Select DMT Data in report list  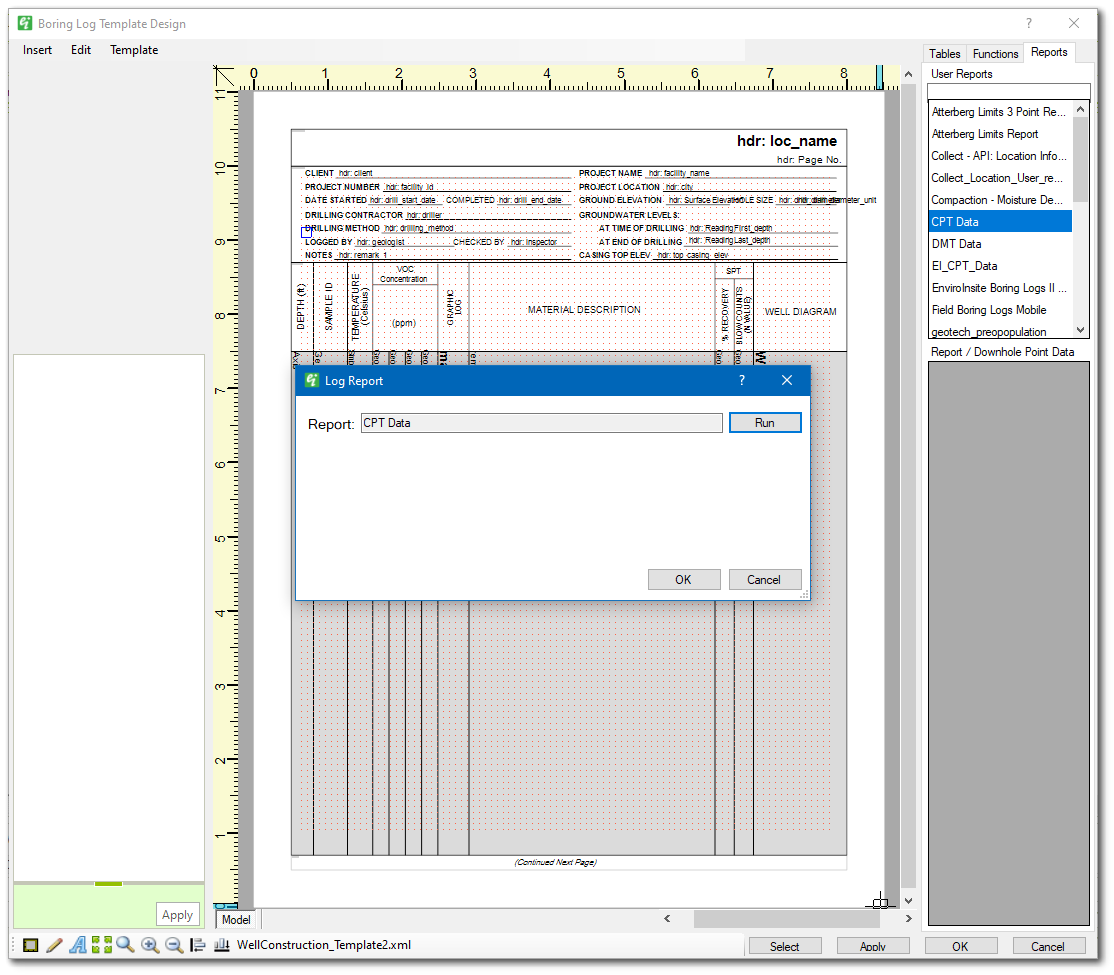click(x=957, y=244)
